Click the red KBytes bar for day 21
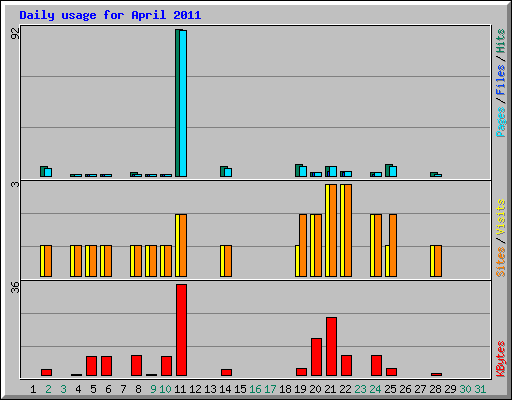 click(331, 346)
